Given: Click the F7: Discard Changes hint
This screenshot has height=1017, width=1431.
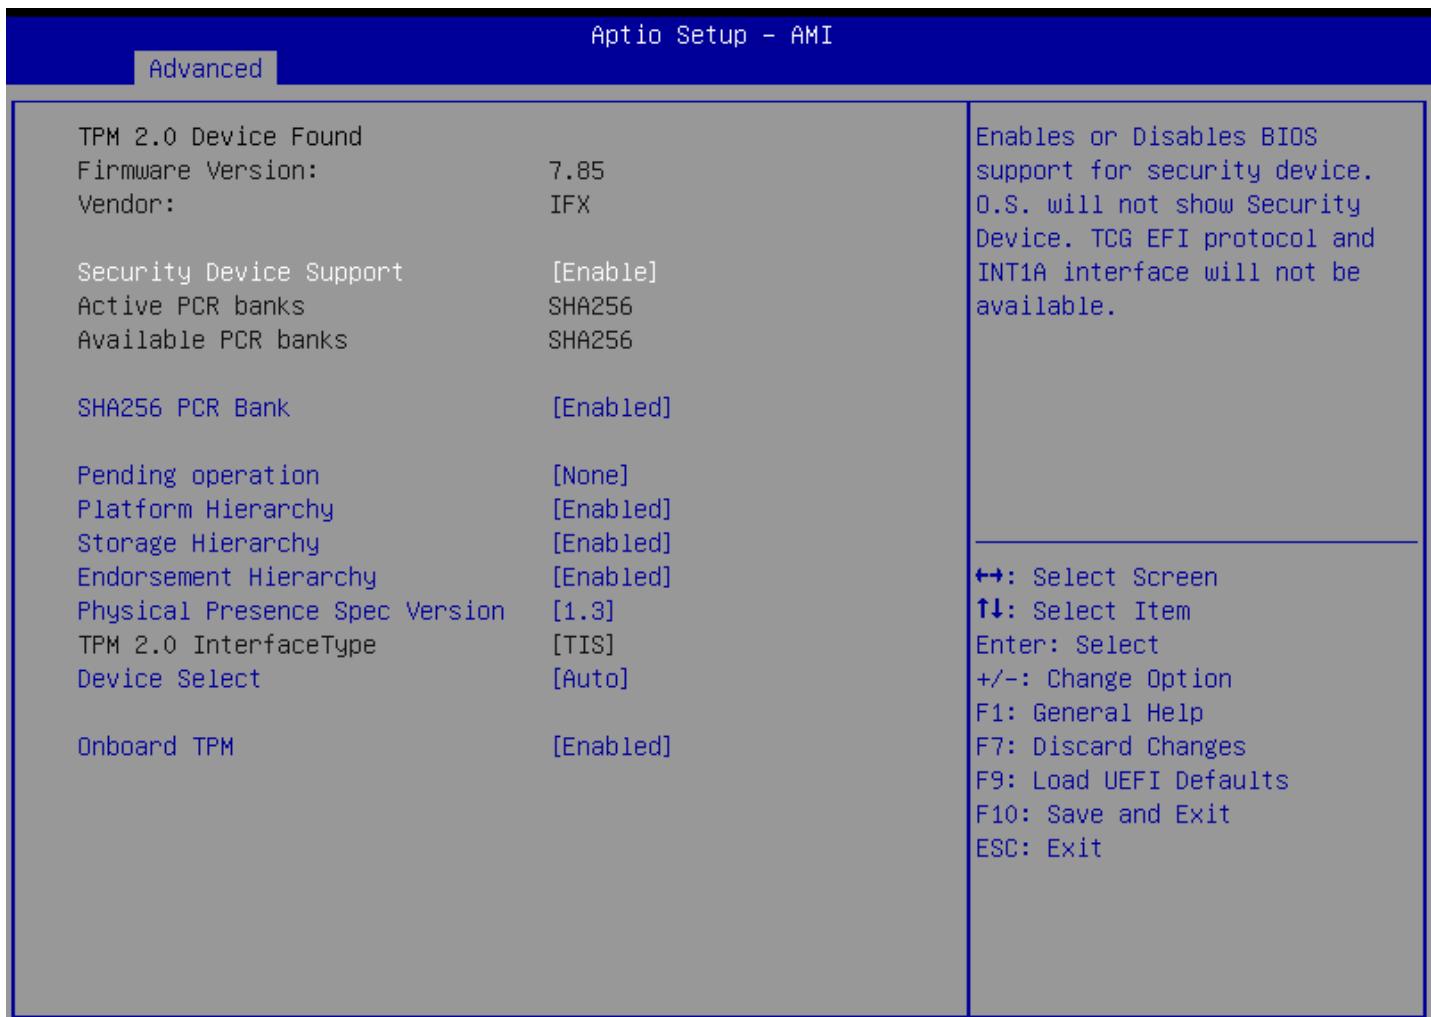Looking at the screenshot, I should click(x=1110, y=747).
